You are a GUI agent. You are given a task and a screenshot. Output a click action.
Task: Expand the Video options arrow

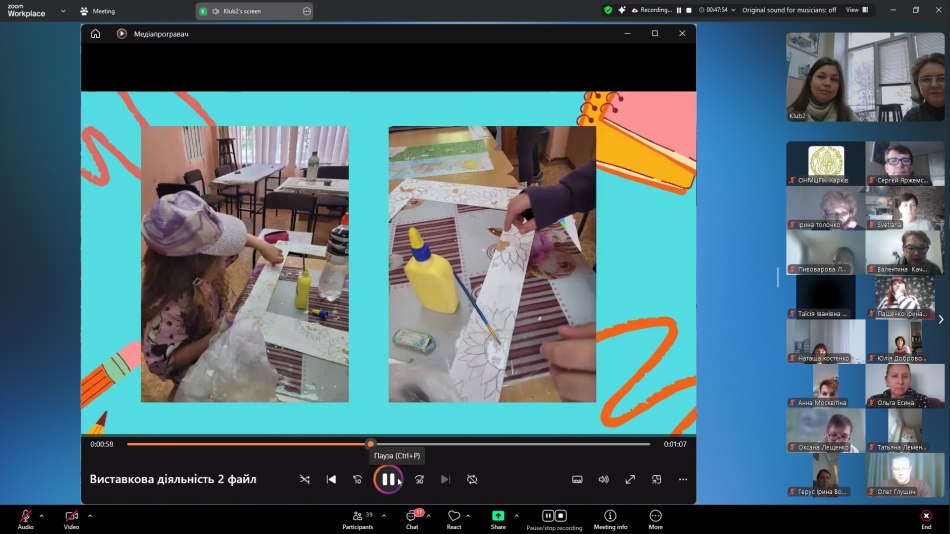(90, 516)
